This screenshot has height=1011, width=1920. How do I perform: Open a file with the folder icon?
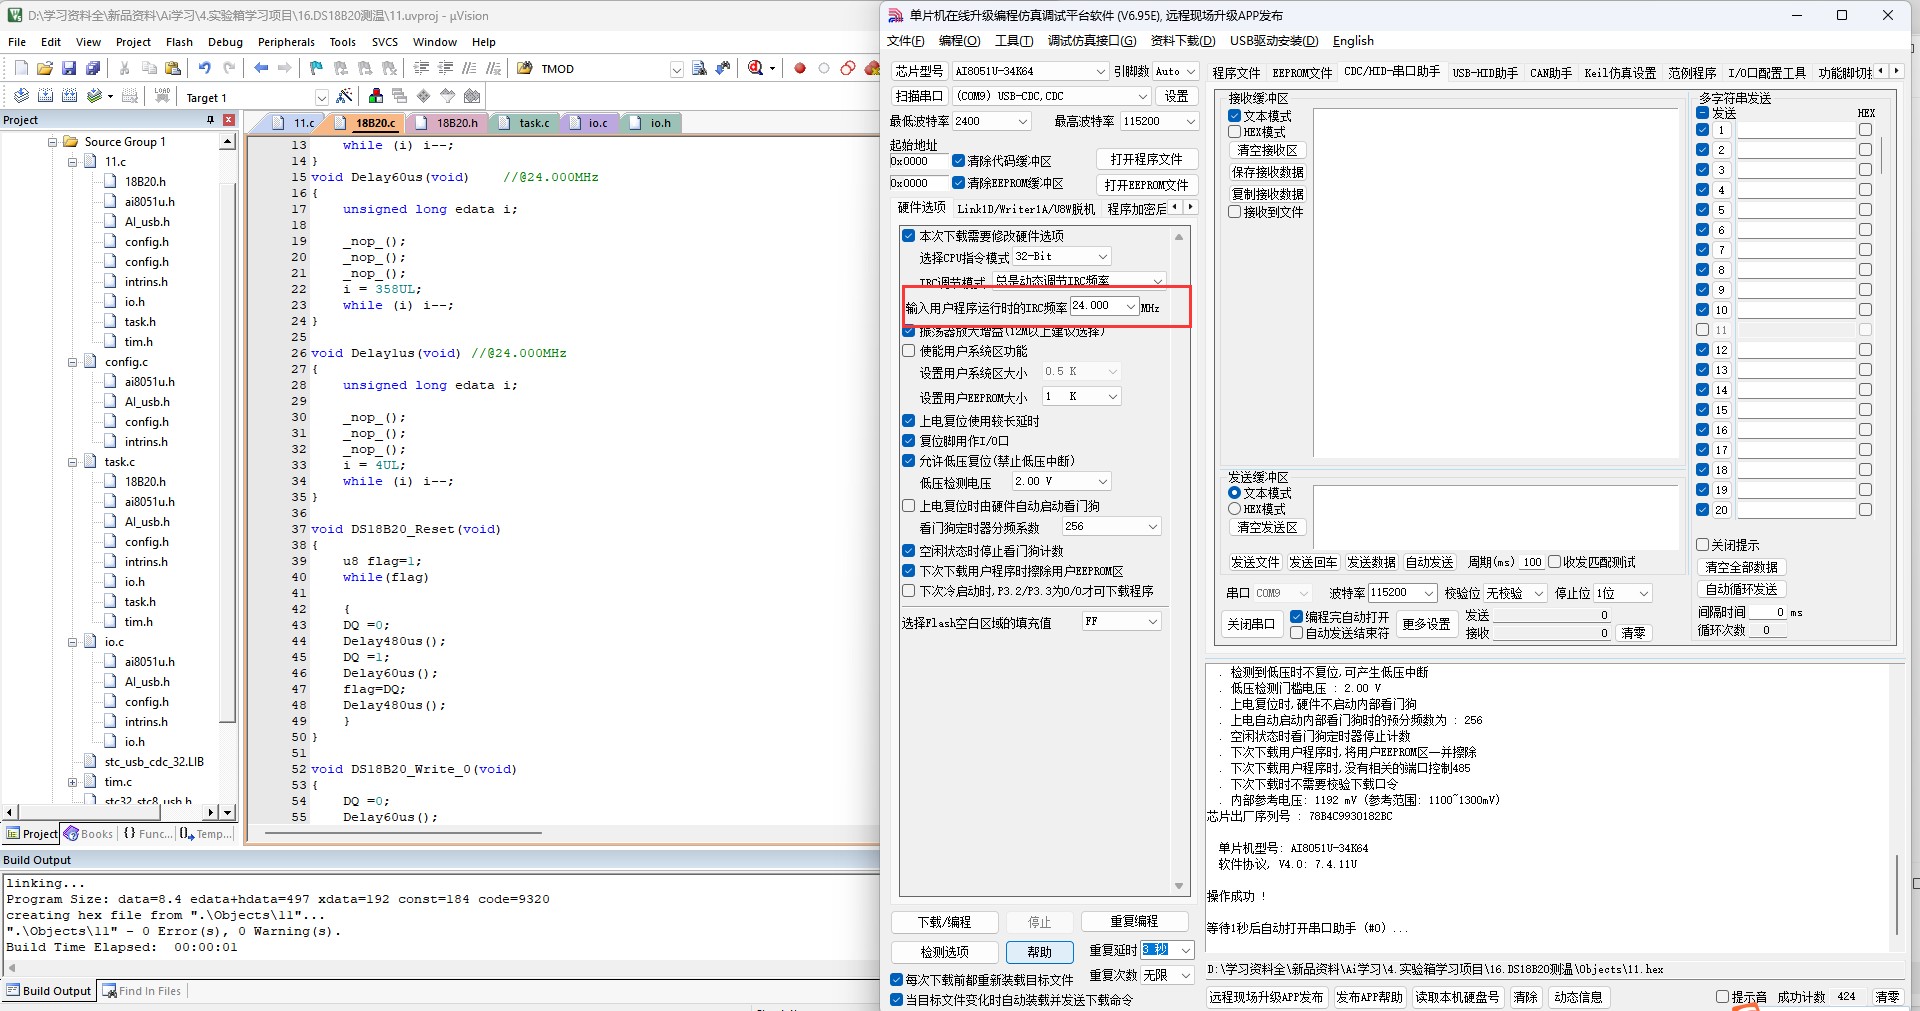point(44,68)
